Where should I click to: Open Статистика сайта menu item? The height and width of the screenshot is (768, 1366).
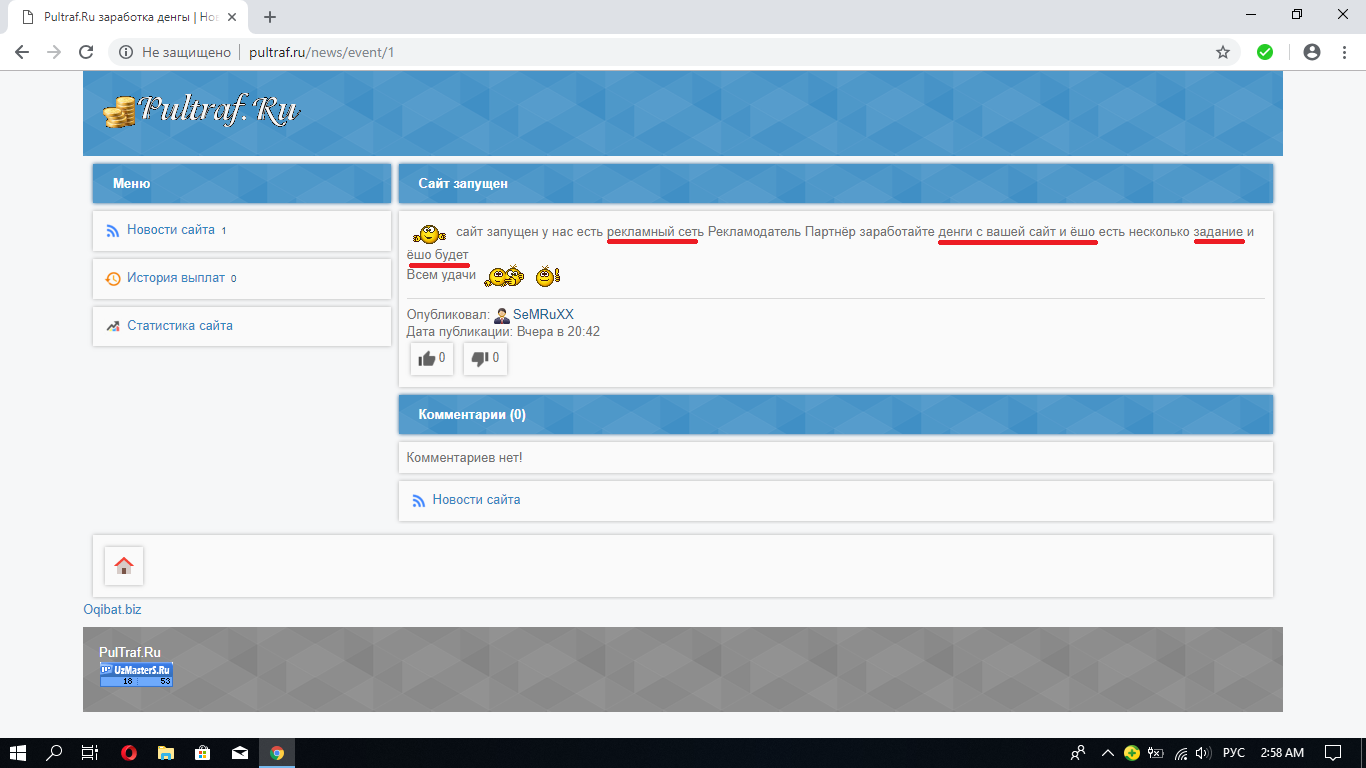[179, 326]
